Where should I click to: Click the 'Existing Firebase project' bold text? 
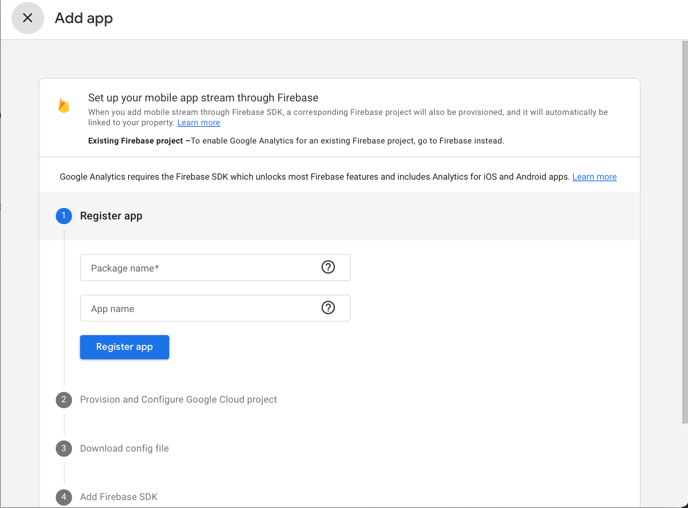pos(136,141)
